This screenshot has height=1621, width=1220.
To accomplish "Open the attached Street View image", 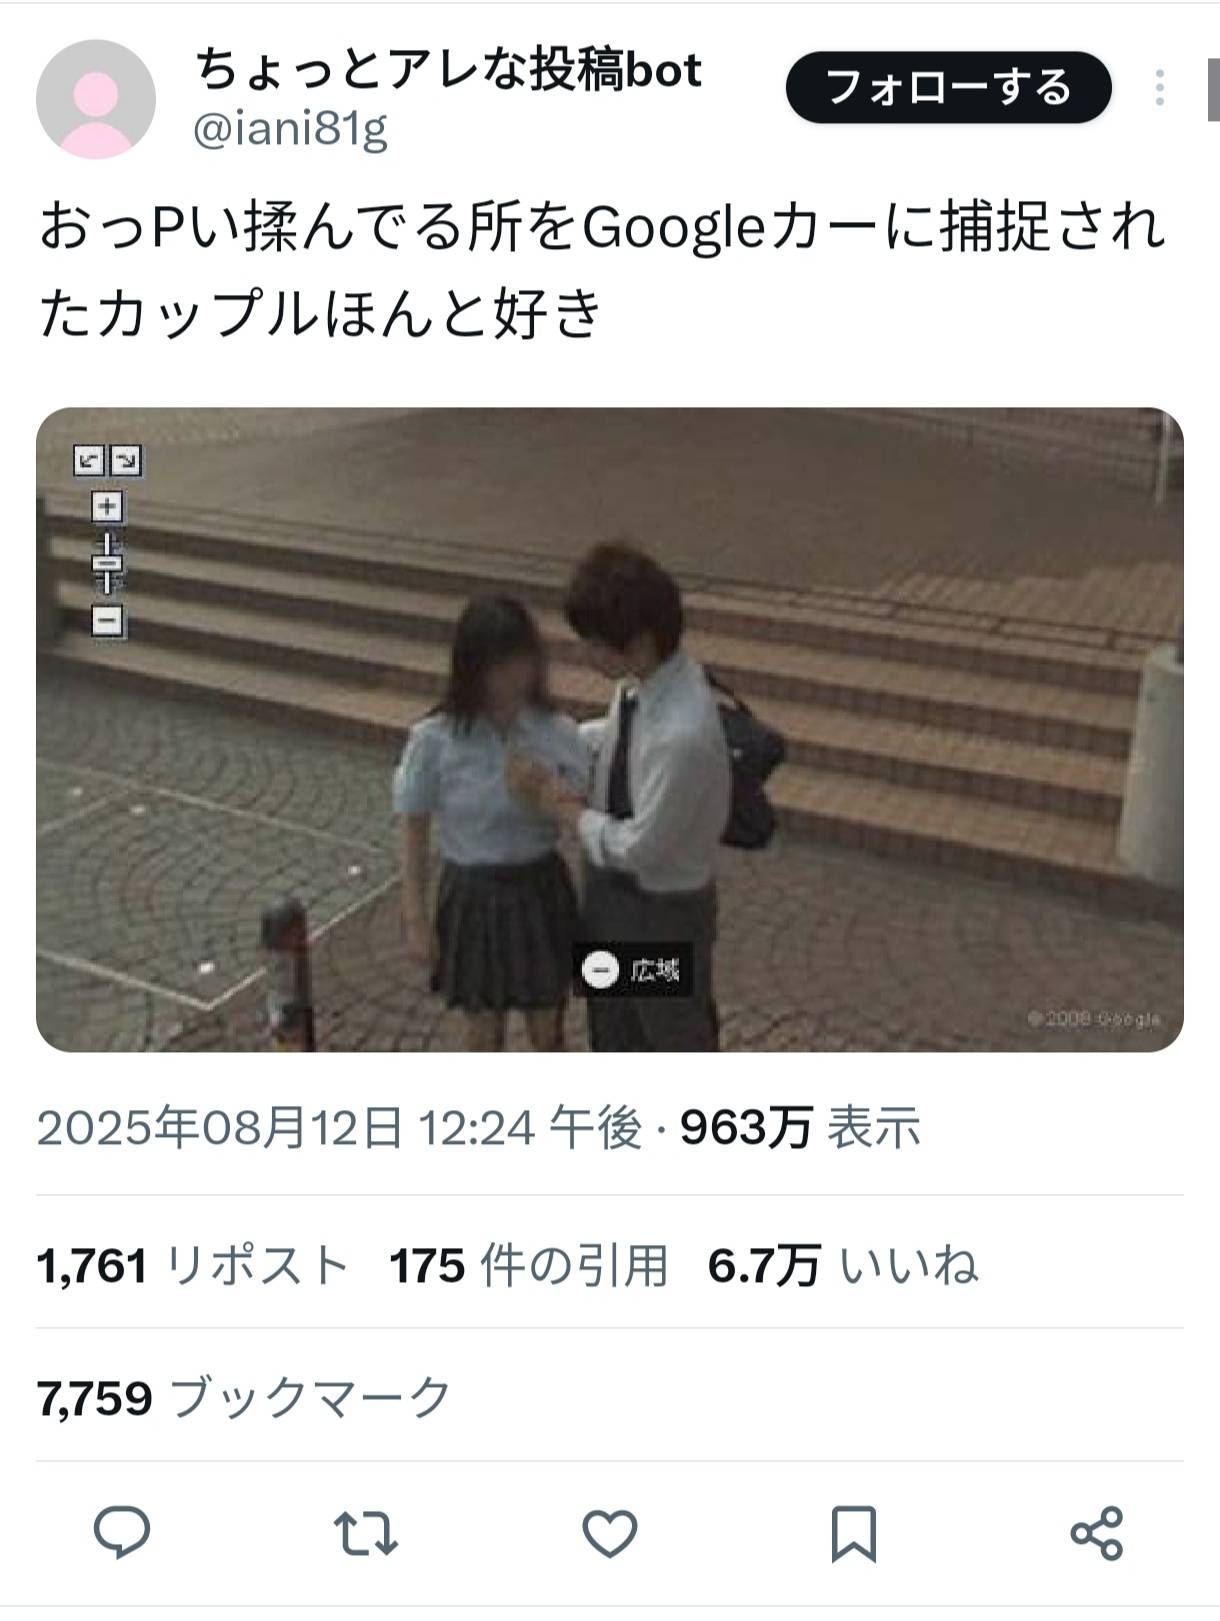I will [x=610, y=729].
